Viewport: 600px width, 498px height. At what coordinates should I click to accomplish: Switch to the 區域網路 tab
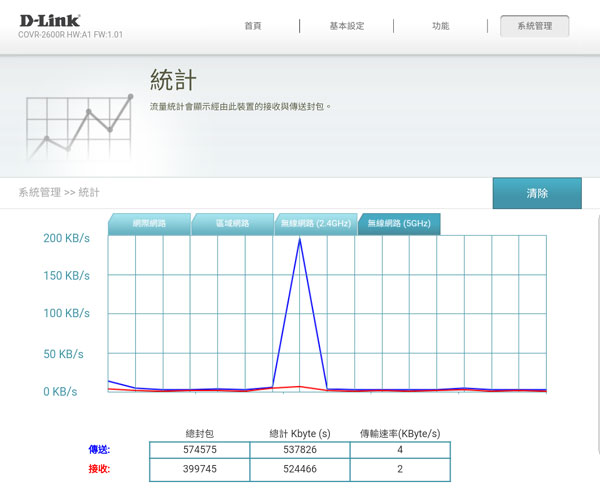click(x=232, y=224)
